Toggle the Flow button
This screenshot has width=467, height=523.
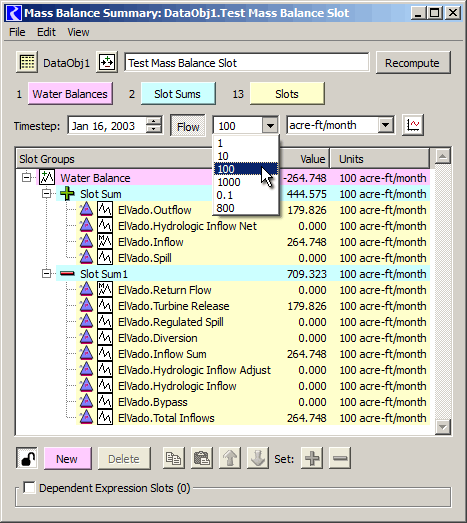click(188, 126)
